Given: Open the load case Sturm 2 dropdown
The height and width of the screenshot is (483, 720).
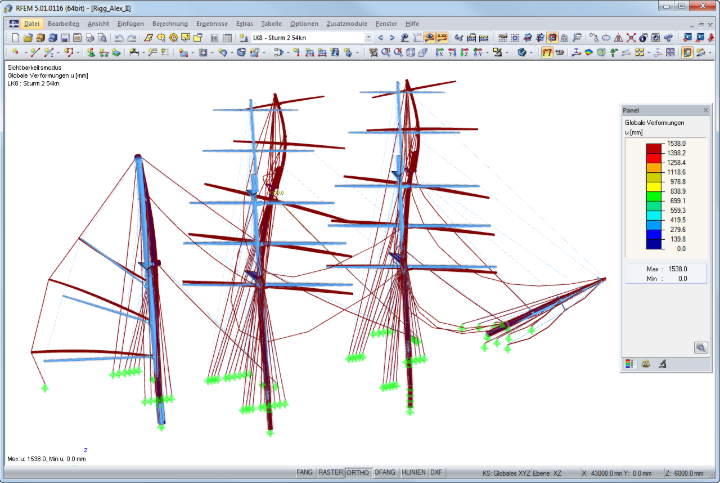Looking at the screenshot, I should pos(368,38).
